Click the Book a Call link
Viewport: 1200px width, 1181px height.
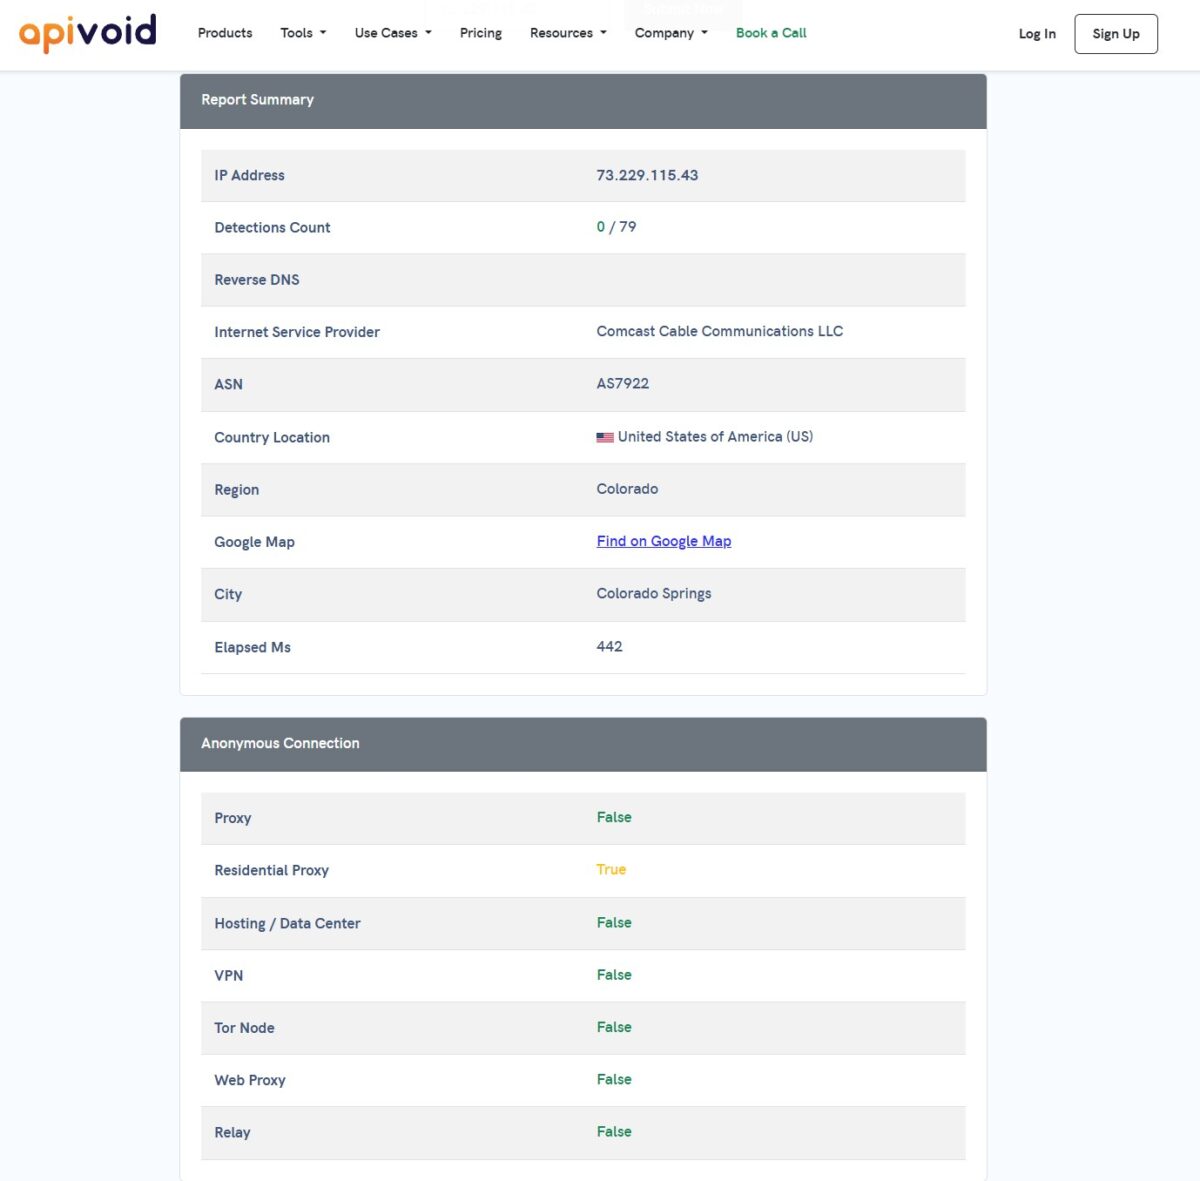(x=771, y=33)
